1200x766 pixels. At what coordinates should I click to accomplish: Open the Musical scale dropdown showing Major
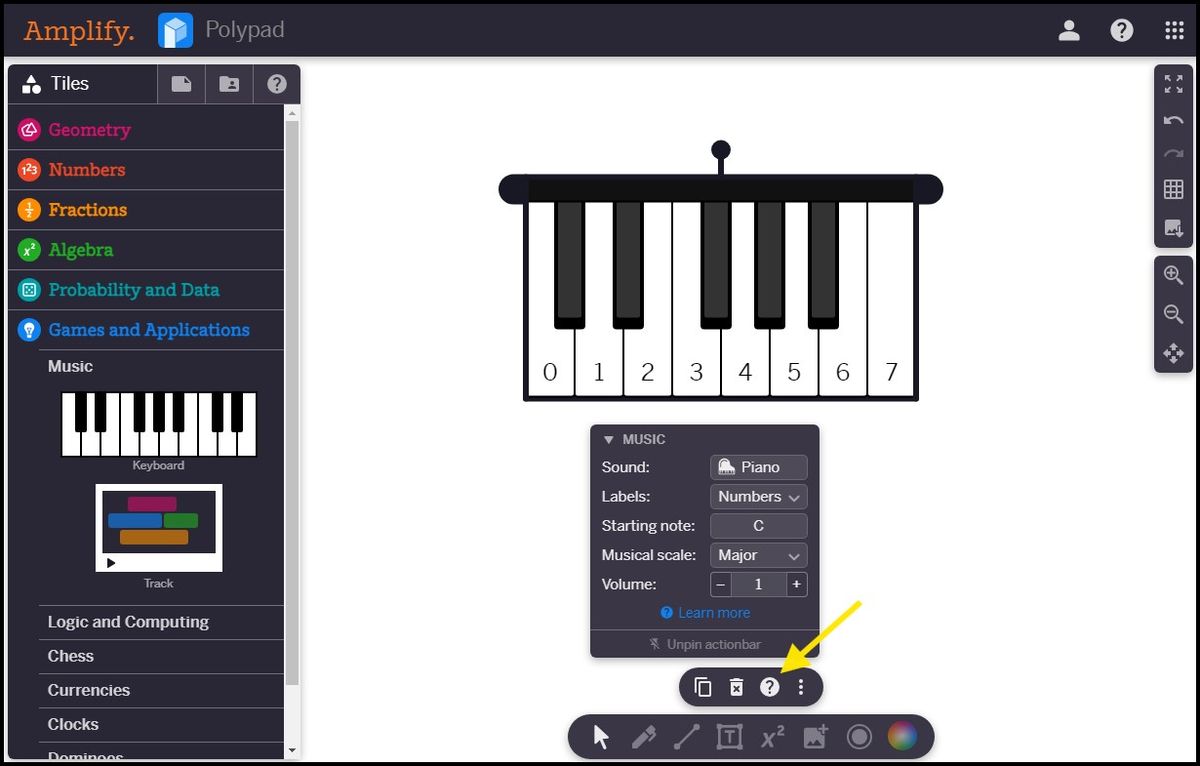click(x=757, y=555)
